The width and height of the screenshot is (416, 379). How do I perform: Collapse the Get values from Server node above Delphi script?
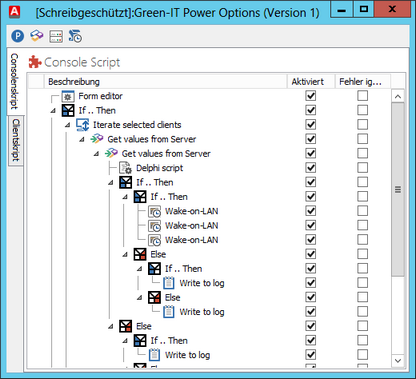(96, 154)
